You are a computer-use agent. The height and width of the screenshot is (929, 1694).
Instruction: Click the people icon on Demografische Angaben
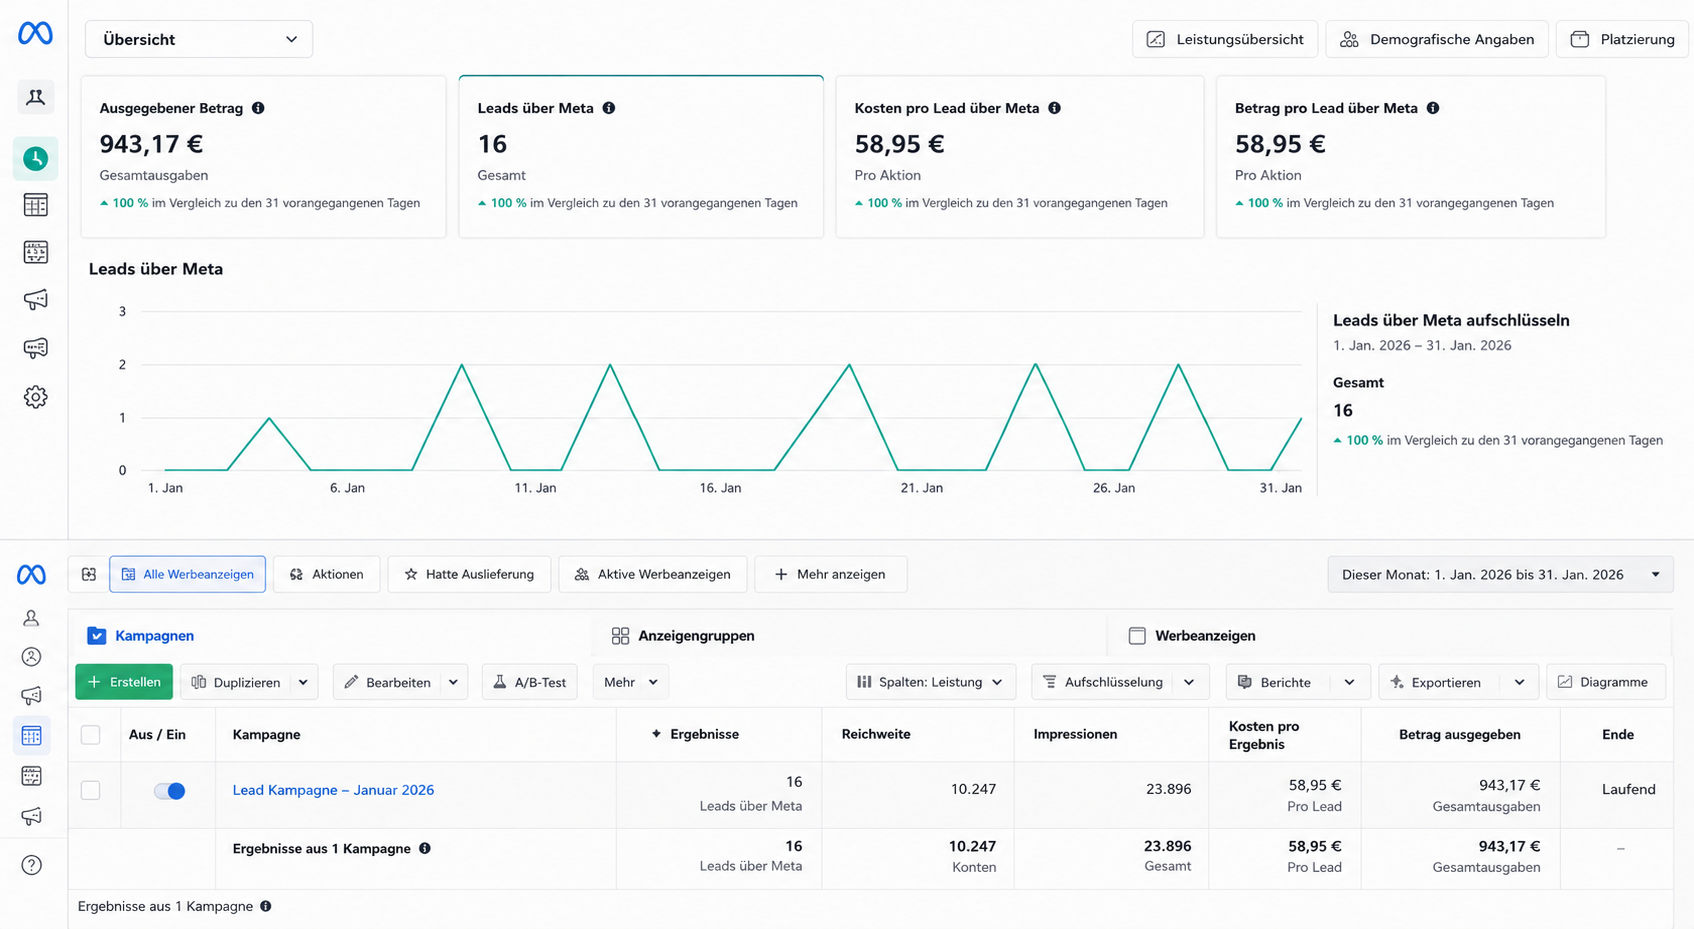point(1349,39)
